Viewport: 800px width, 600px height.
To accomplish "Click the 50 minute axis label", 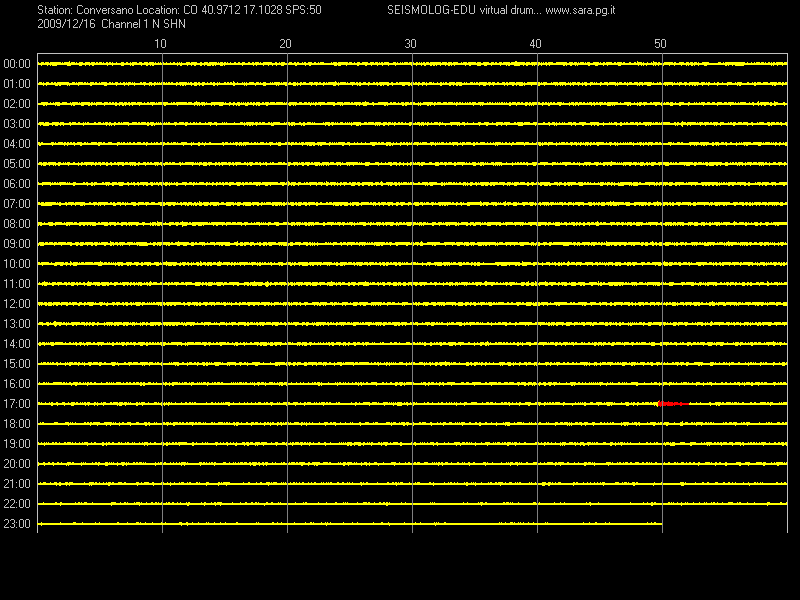I will tap(660, 44).
